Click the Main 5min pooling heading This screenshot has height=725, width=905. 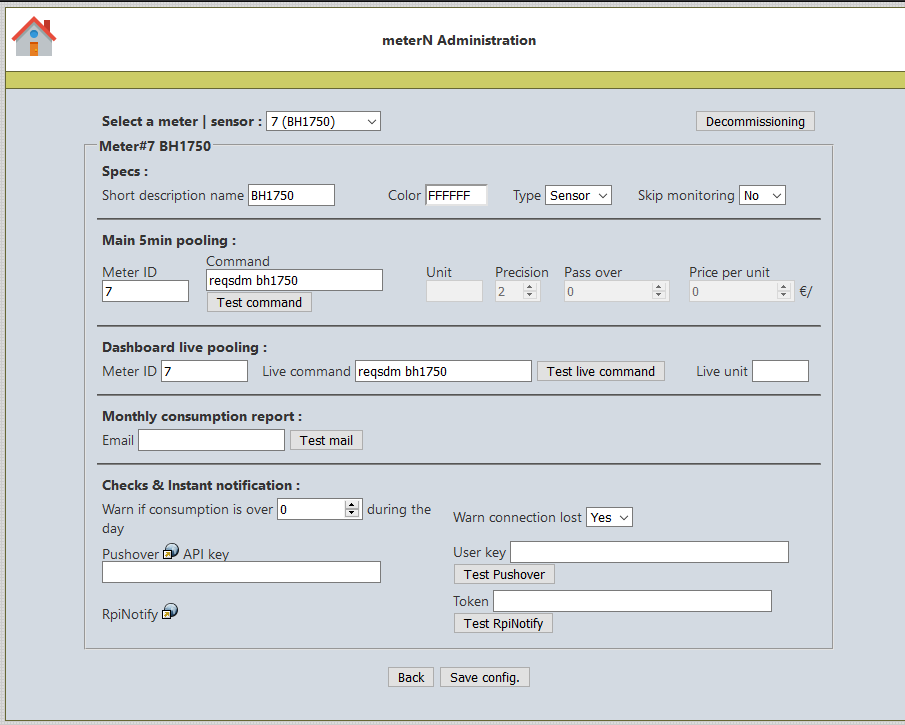click(x=169, y=240)
